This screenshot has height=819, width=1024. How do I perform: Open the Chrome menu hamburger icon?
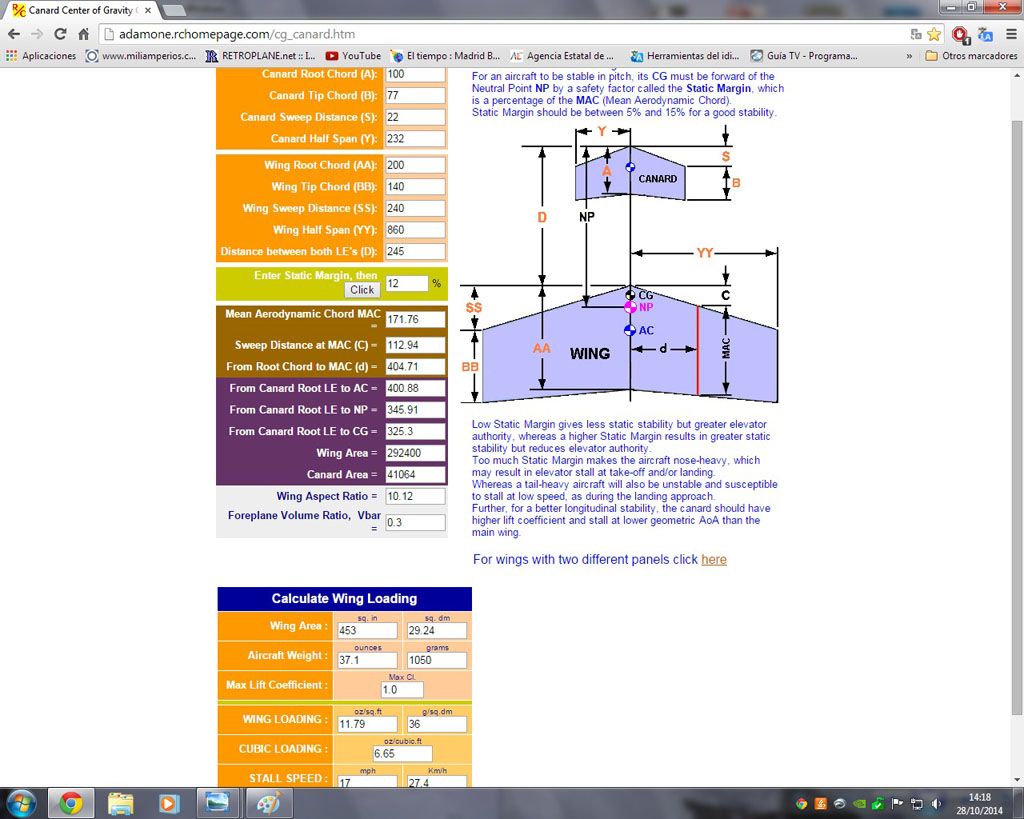[x=1010, y=33]
